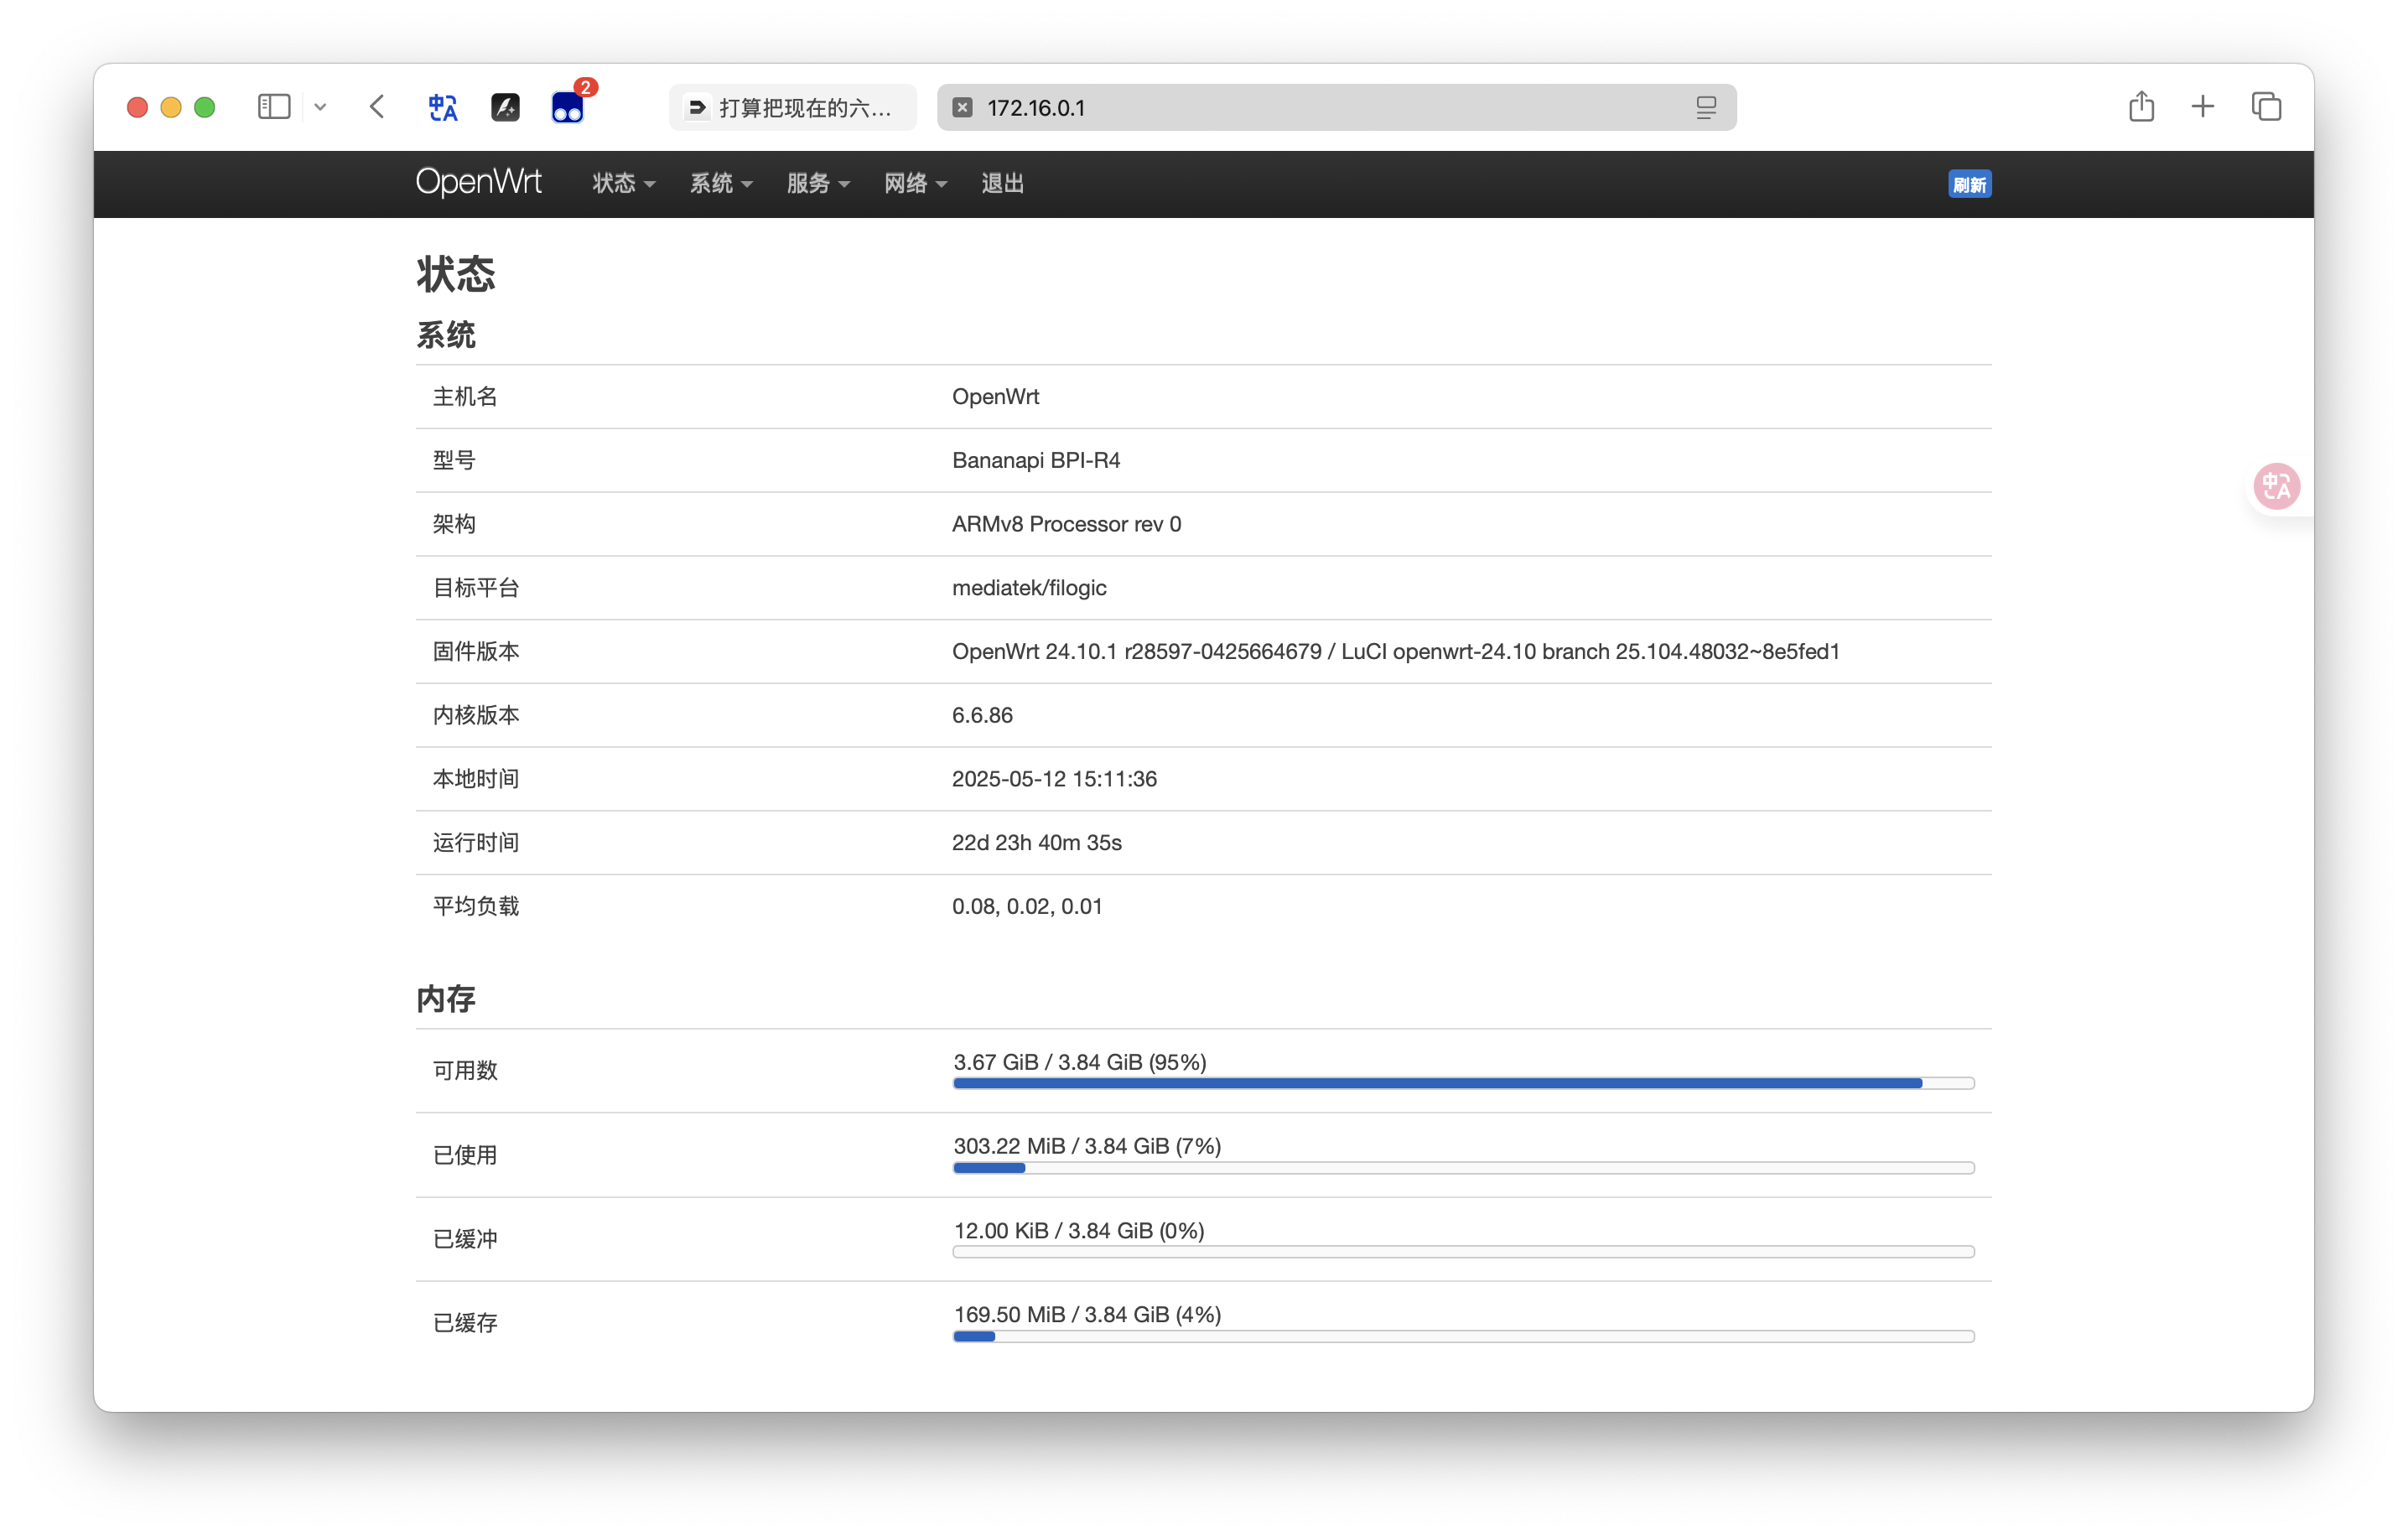Expand the 系统 dropdown menu
The height and width of the screenshot is (1536, 2408).
pos(720,183)
